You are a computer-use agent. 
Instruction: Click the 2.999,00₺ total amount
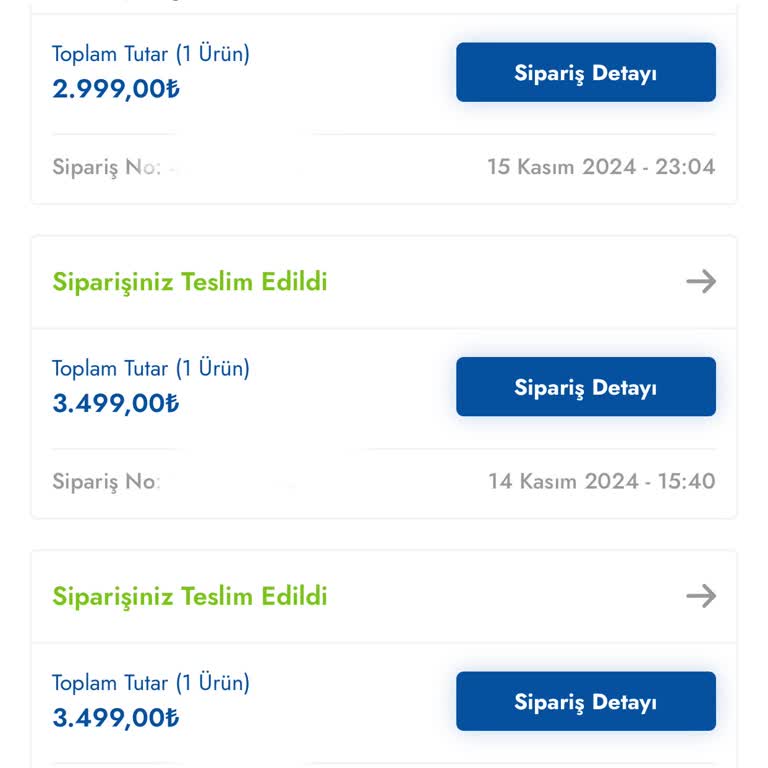tap(116, 89)
